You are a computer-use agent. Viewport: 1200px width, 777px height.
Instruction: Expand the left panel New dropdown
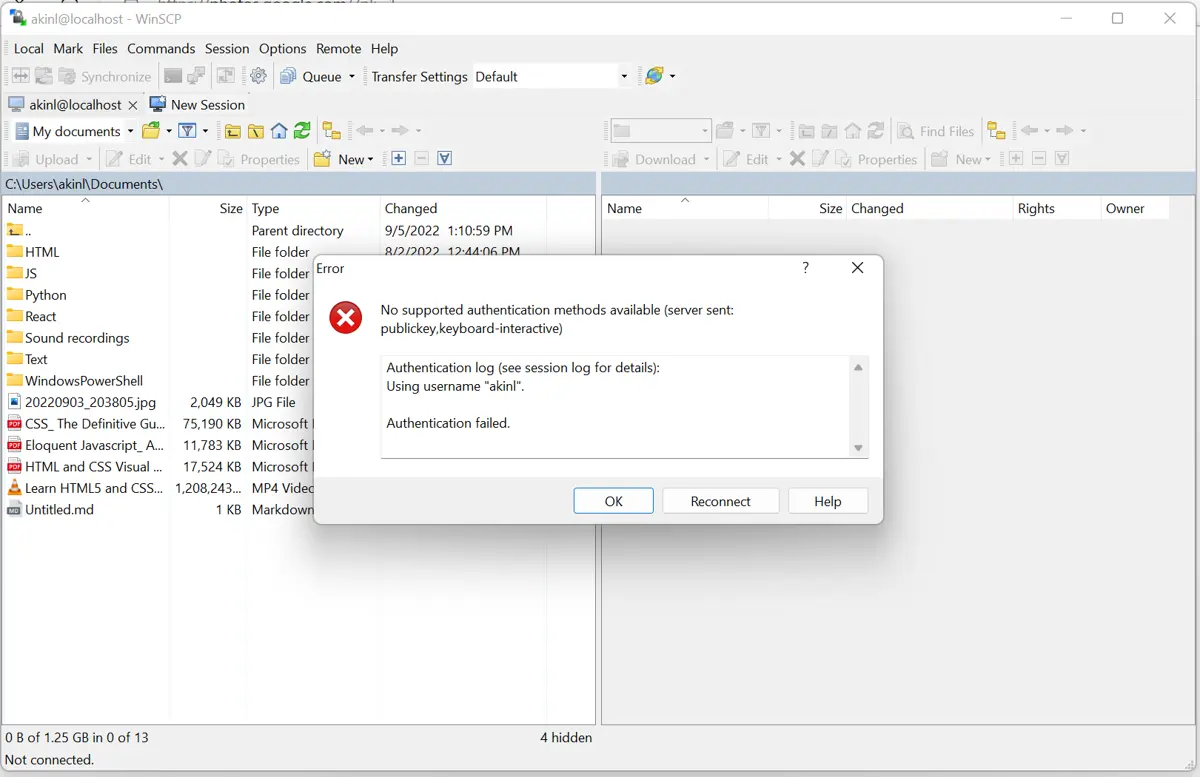[370, 160]
